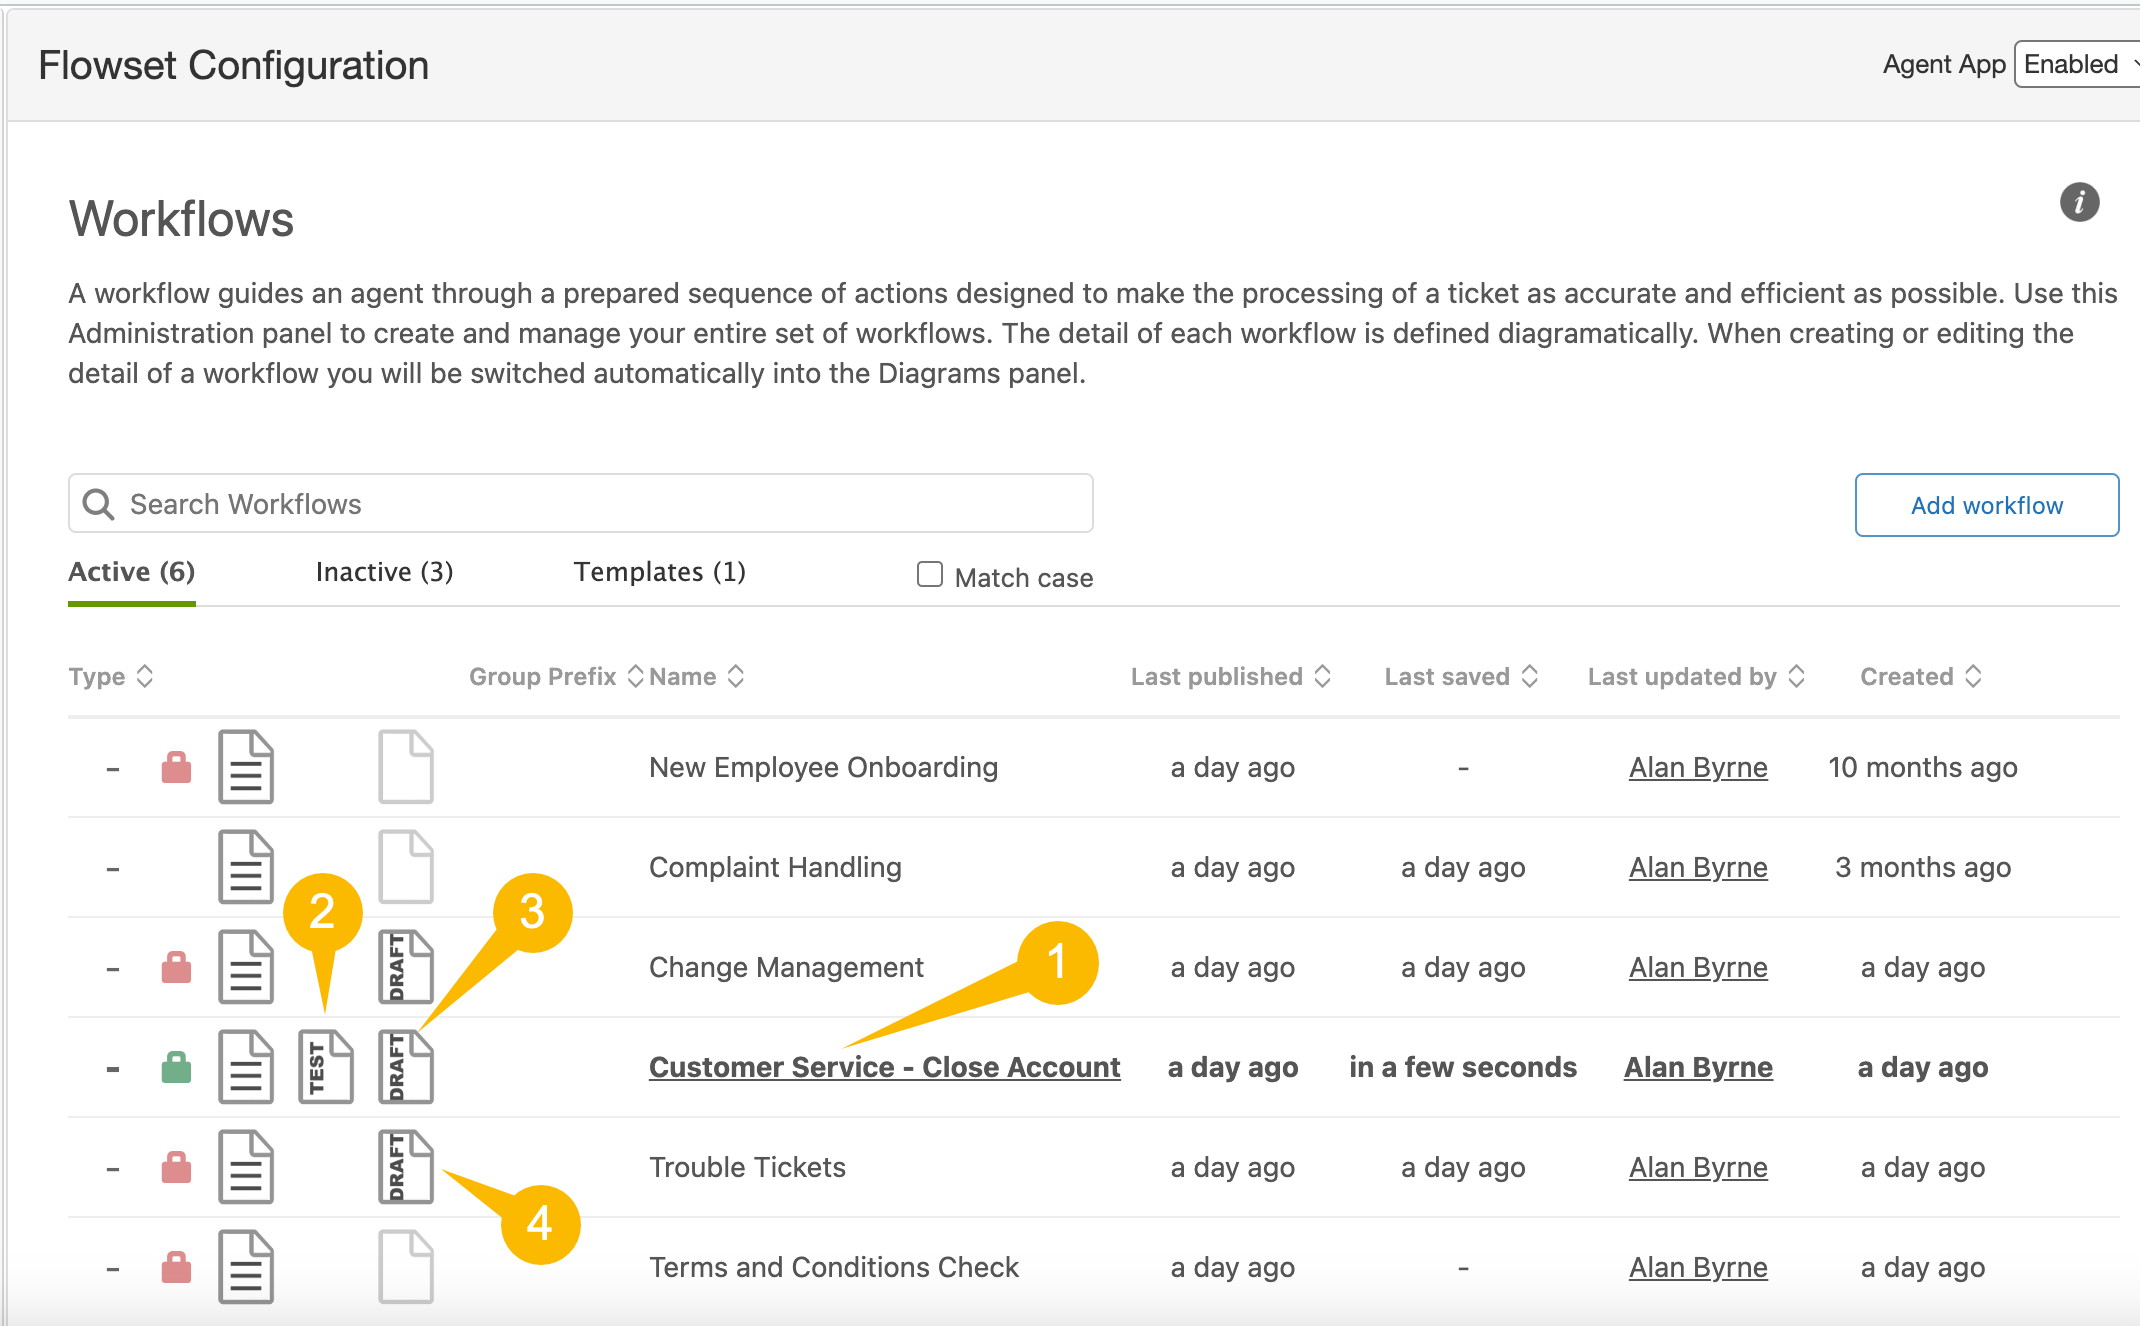Open TEST version icon for Customer Service row

click(x=326, y=1067)
